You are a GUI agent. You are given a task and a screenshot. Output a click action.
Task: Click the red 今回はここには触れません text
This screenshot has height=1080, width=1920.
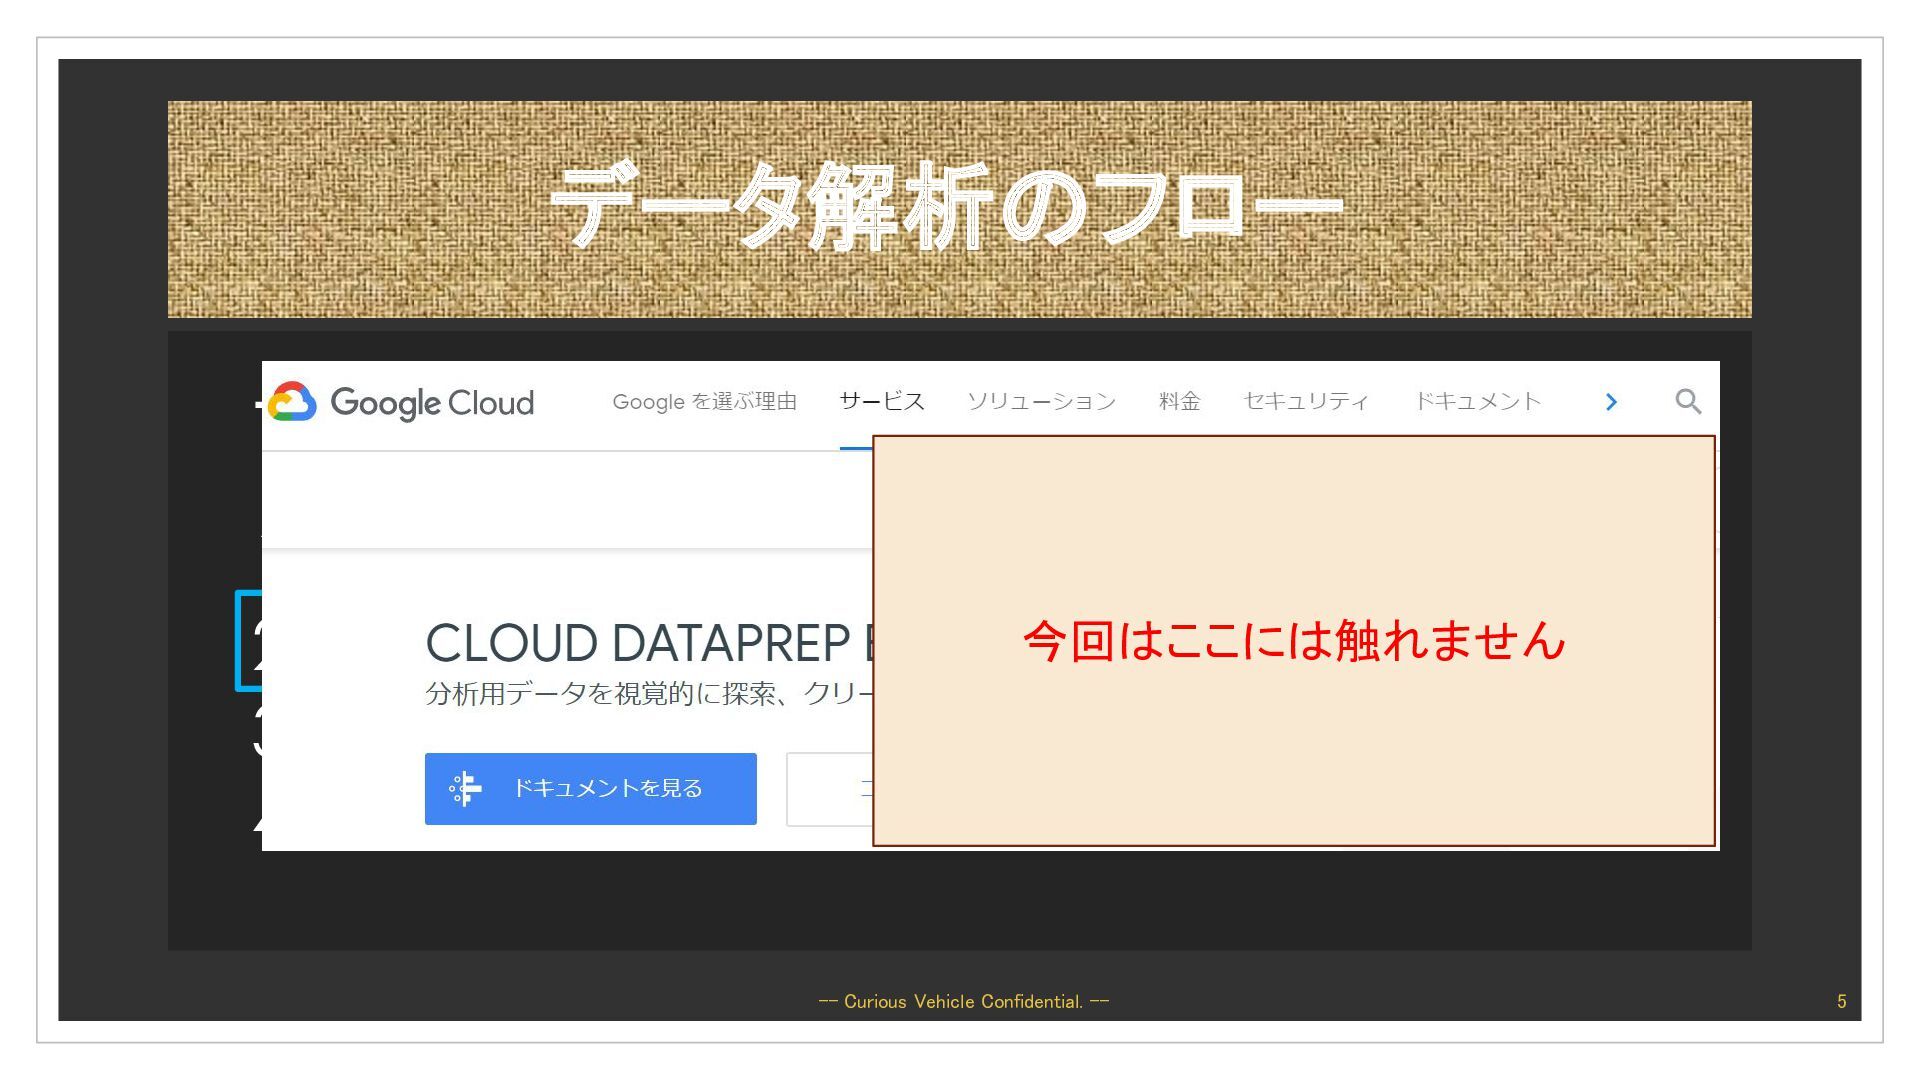tap(1293, 641)
